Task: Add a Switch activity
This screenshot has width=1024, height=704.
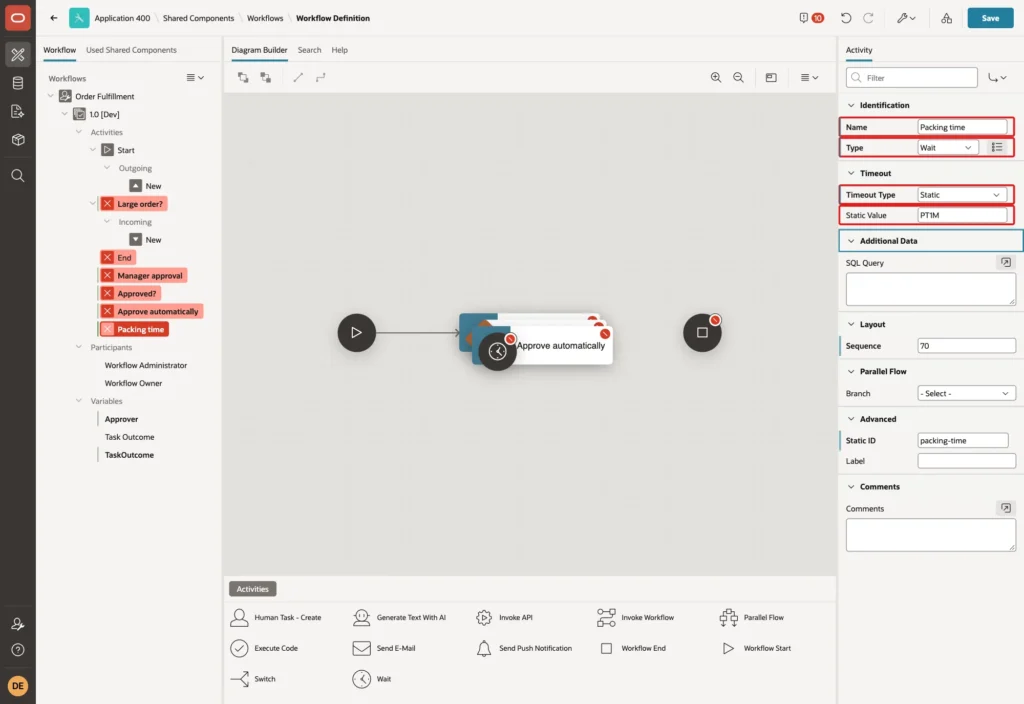Action: tap(253, 679)
